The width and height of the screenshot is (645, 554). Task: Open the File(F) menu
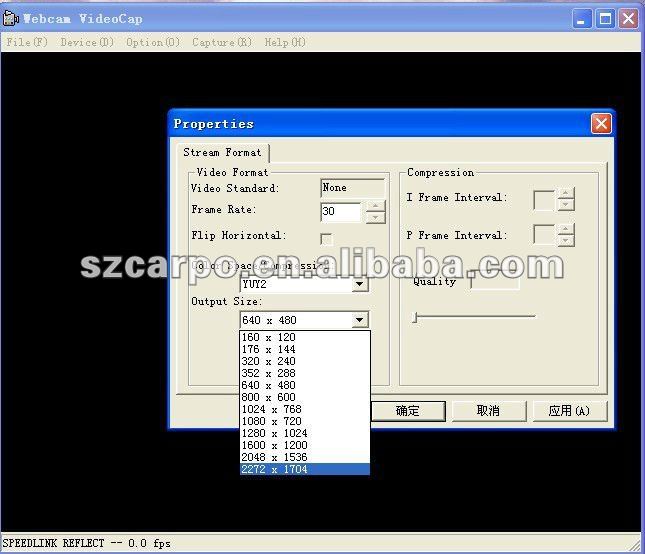(27, 42)
